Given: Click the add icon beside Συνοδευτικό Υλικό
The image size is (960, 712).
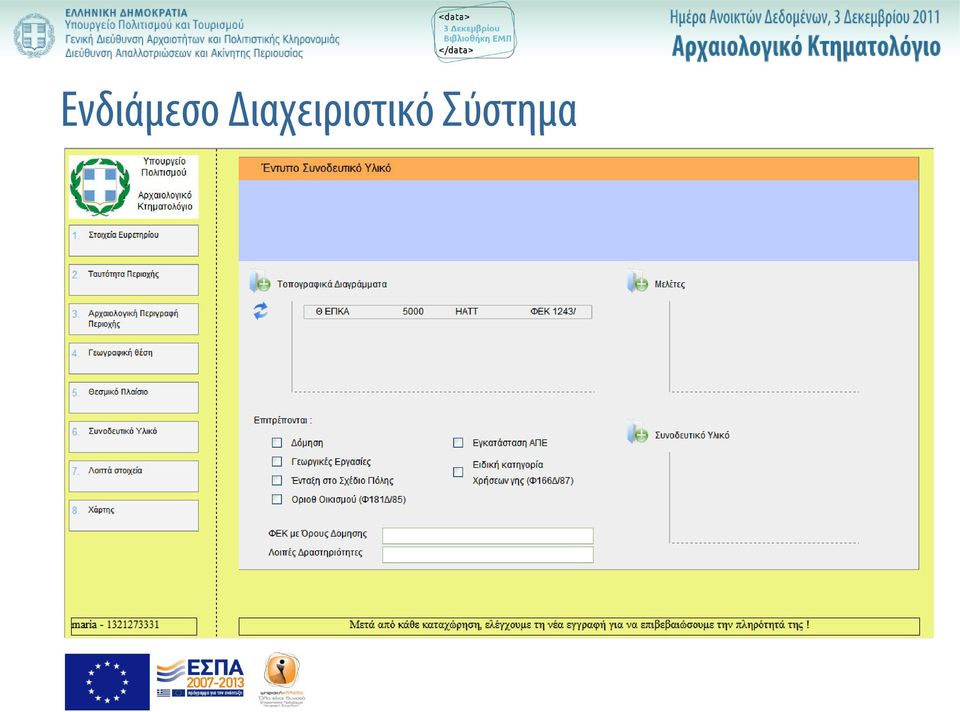Looking at the screenshot, I should click(x=638, y=434).
